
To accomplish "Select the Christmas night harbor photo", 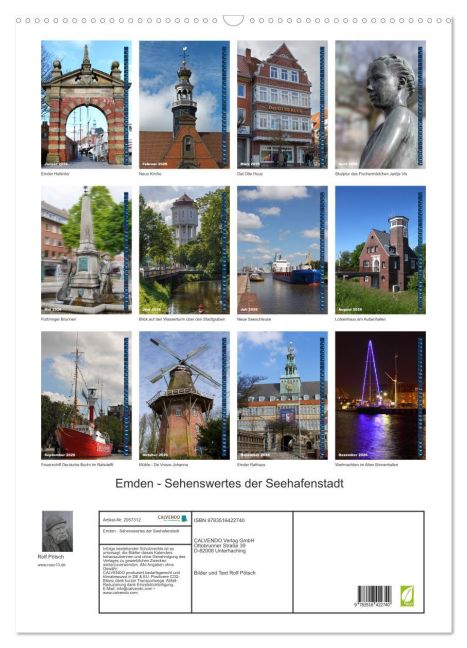I will pos(380,395).
